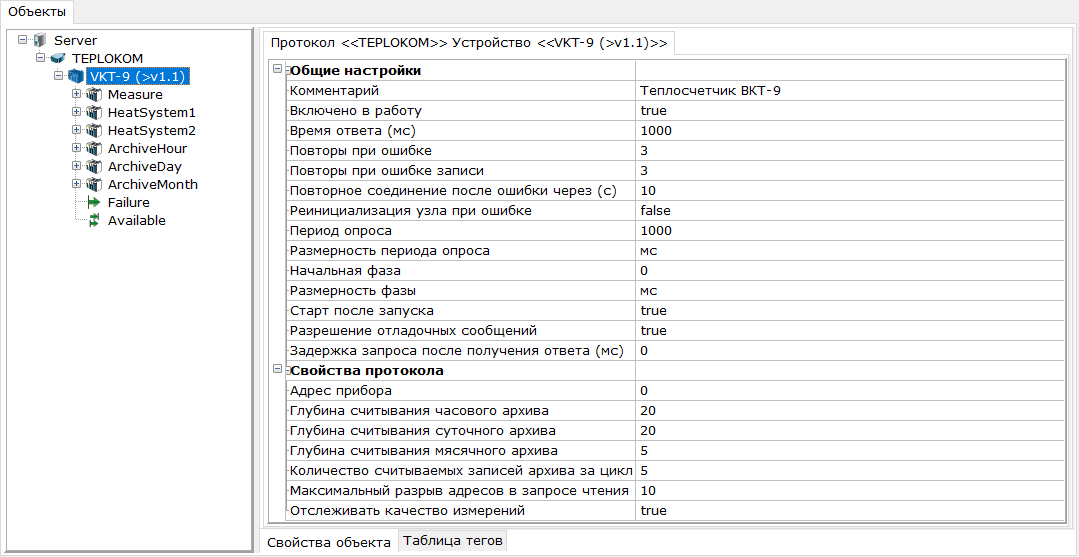1079x557 pixels.
Task: Select the Failure tag label
Action: pos(129,202)
